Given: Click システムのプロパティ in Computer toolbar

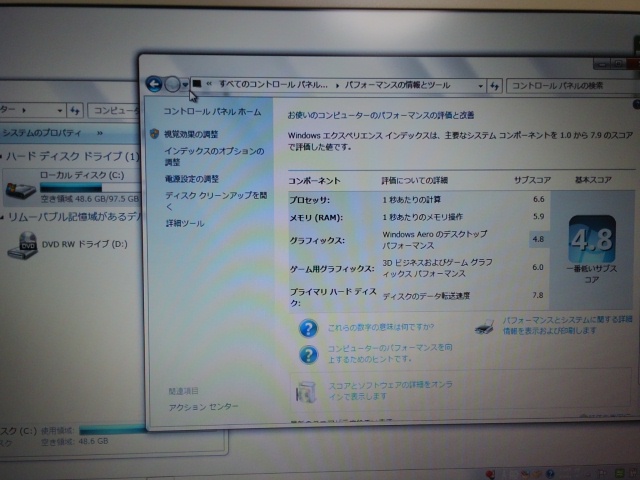Looking at the screenshot, I should 41,133.
